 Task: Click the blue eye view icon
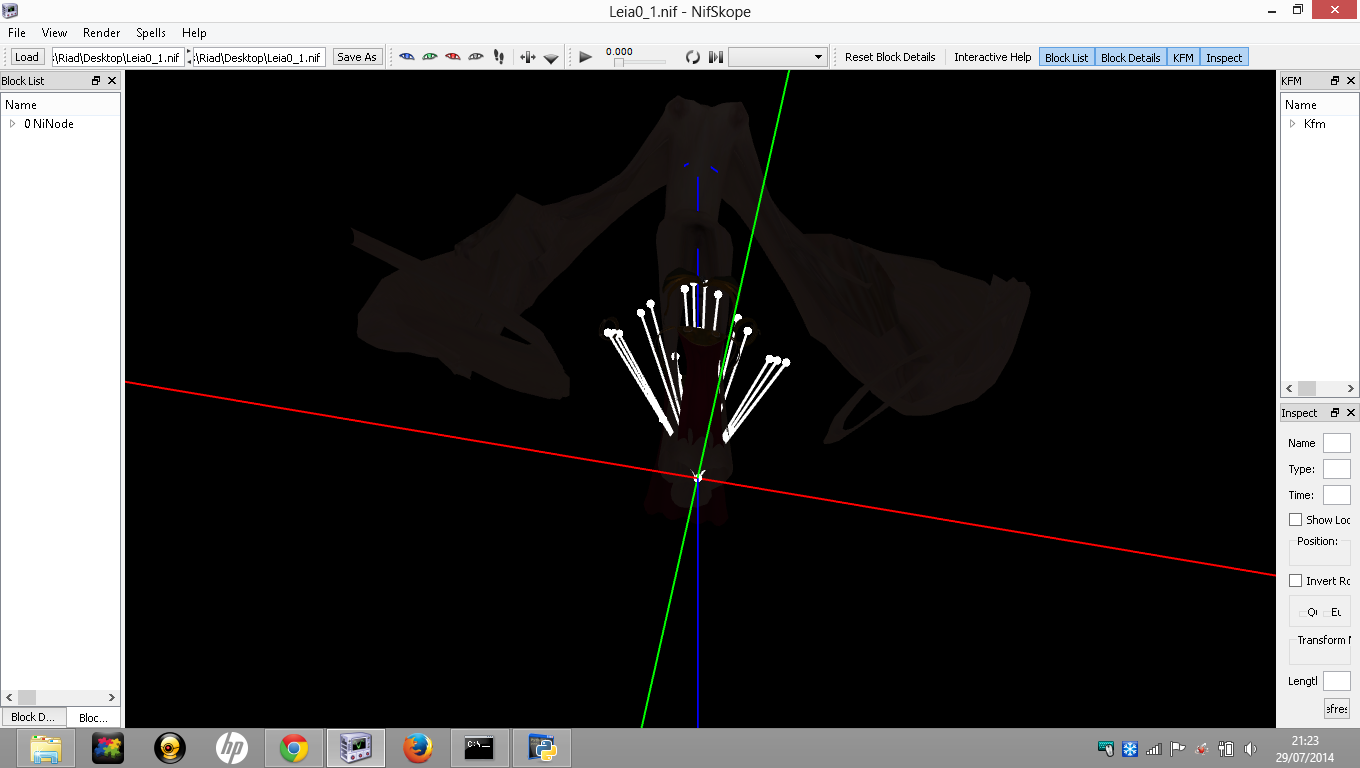[407, 57]
